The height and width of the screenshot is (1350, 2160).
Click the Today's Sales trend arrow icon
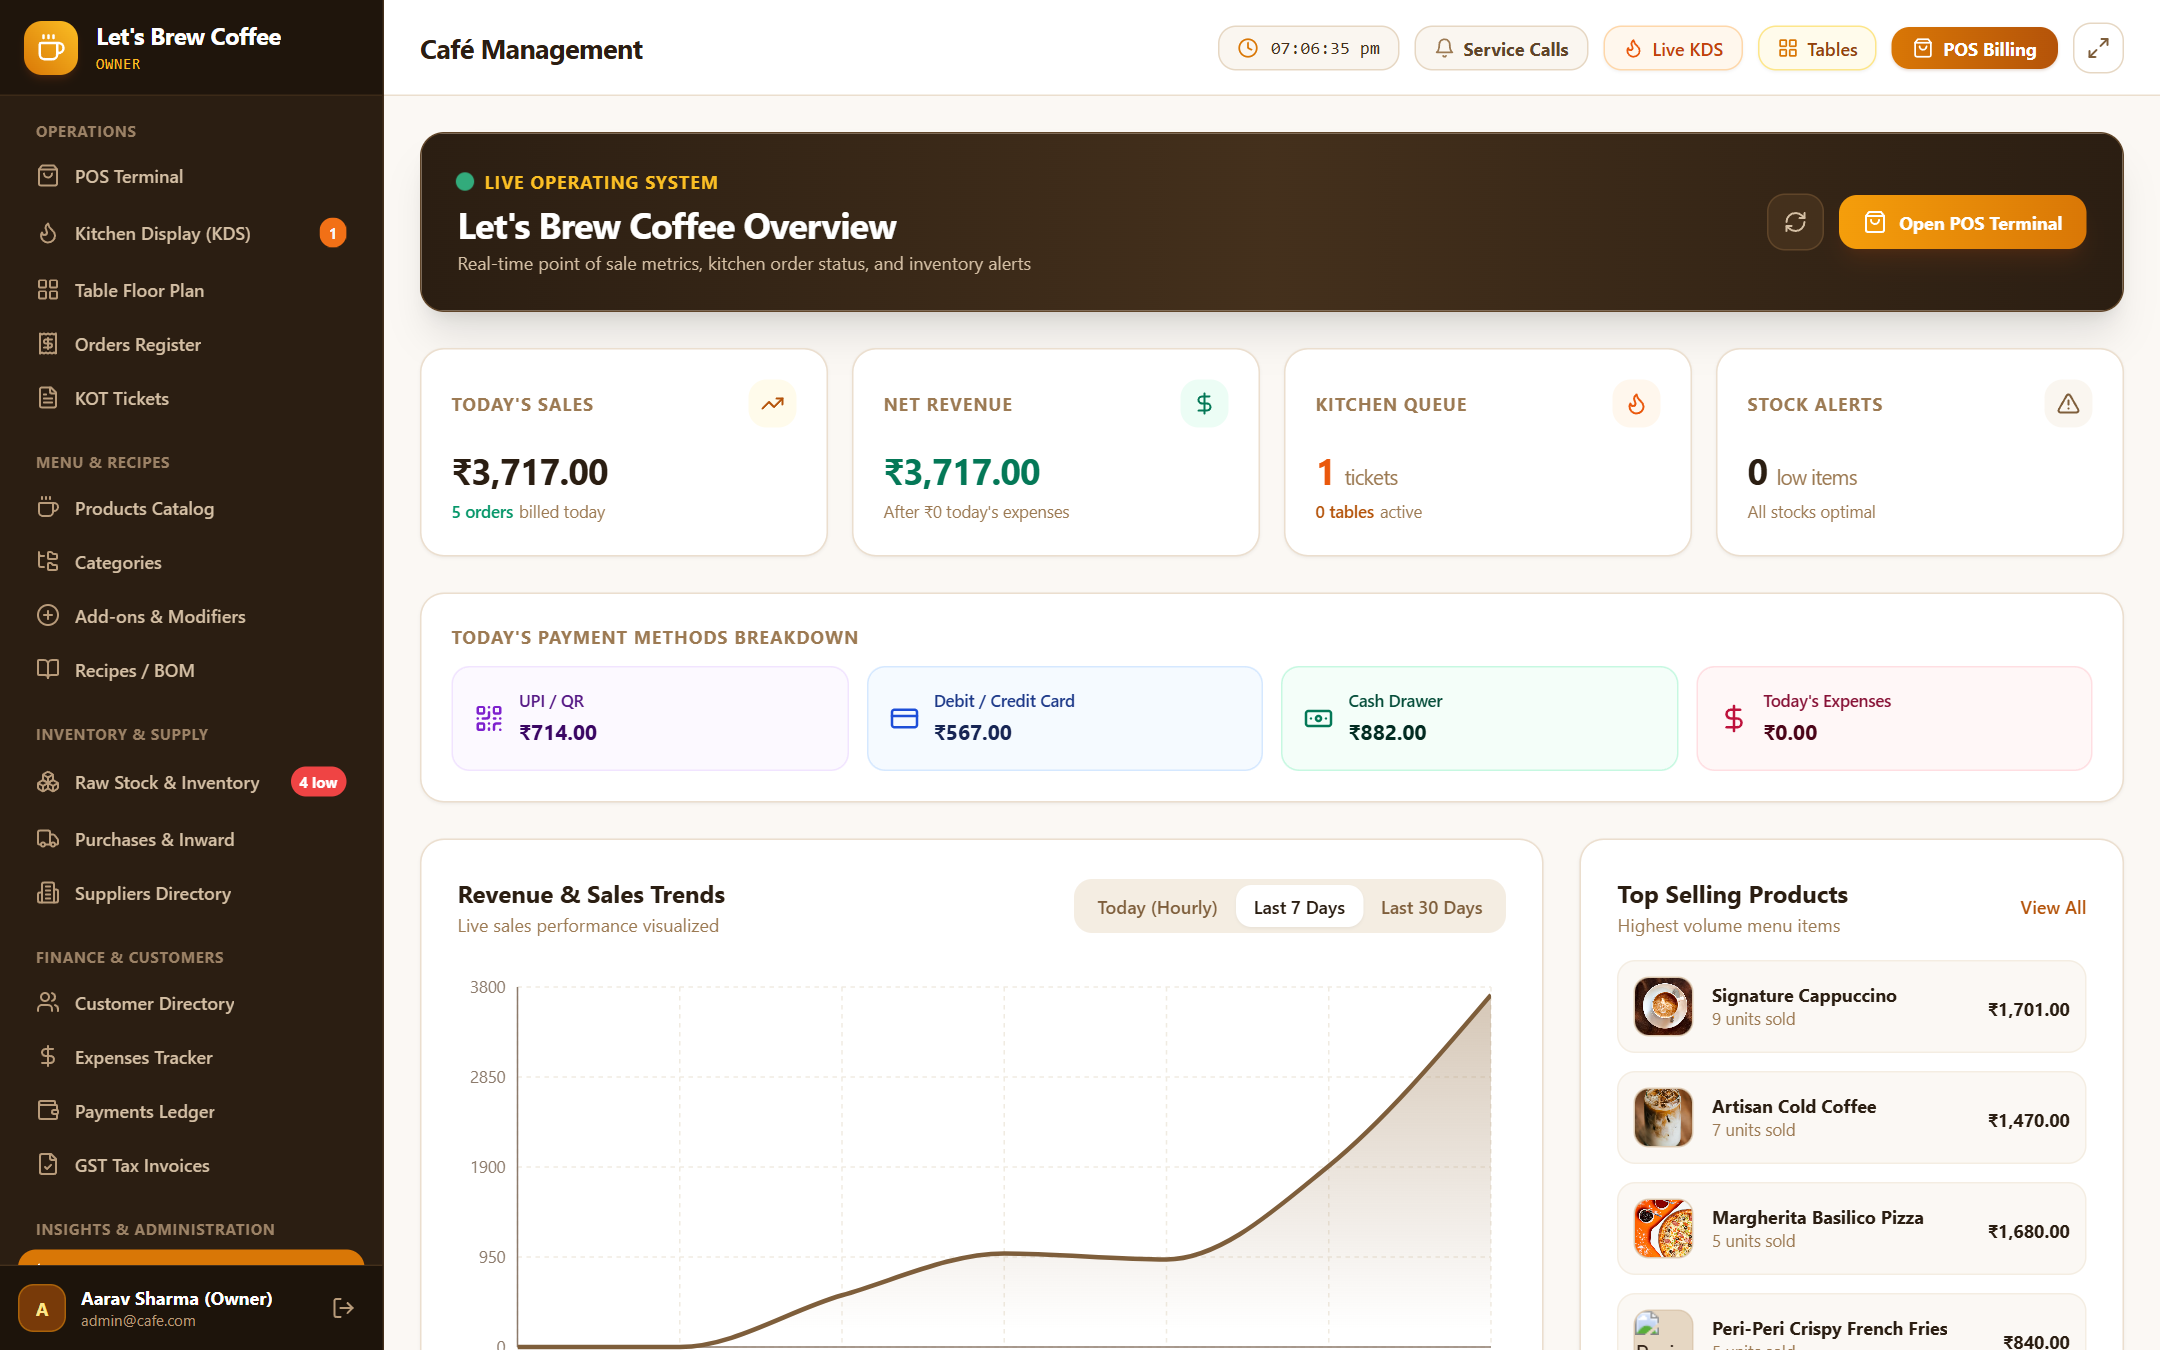point(772,404)
